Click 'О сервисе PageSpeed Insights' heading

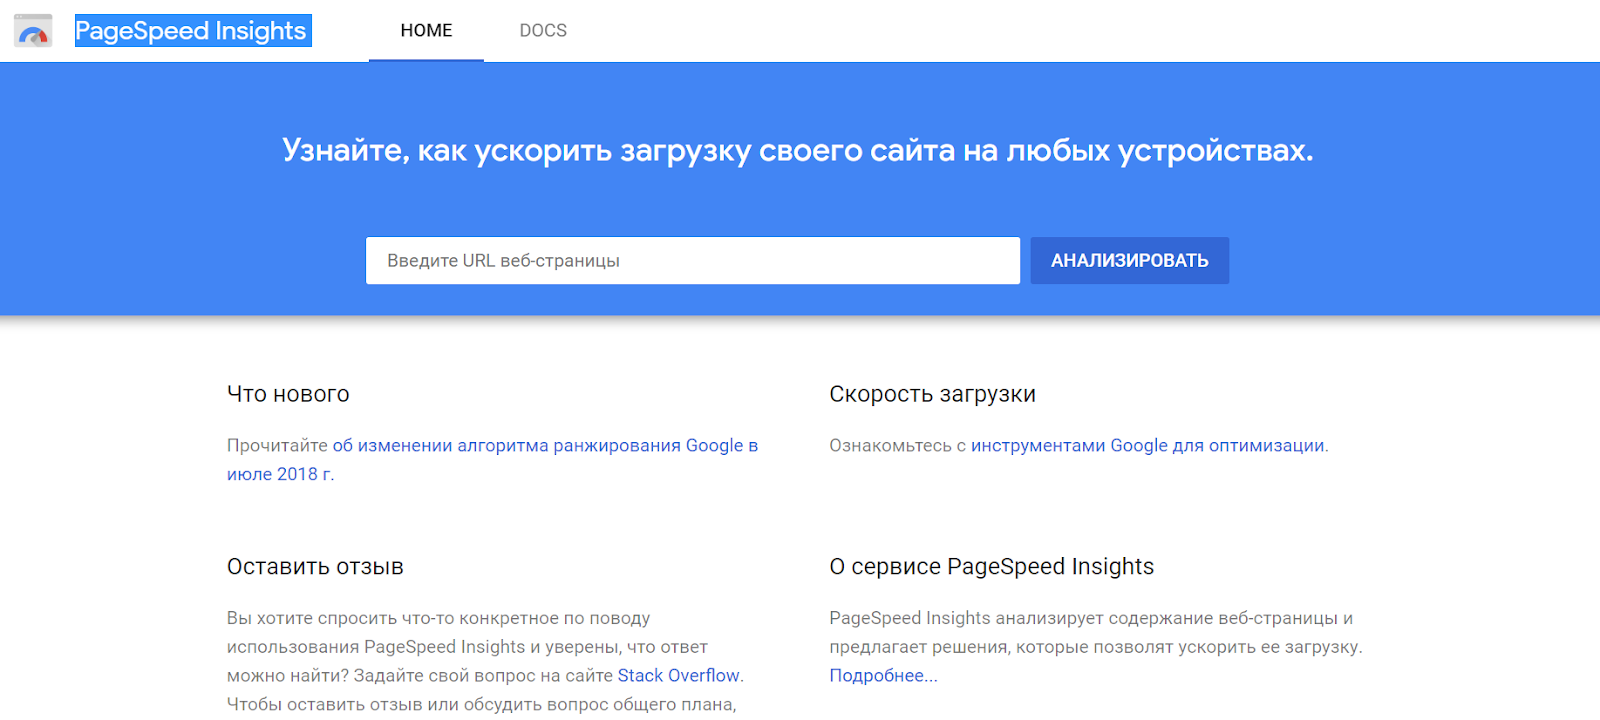coord(991,567)
